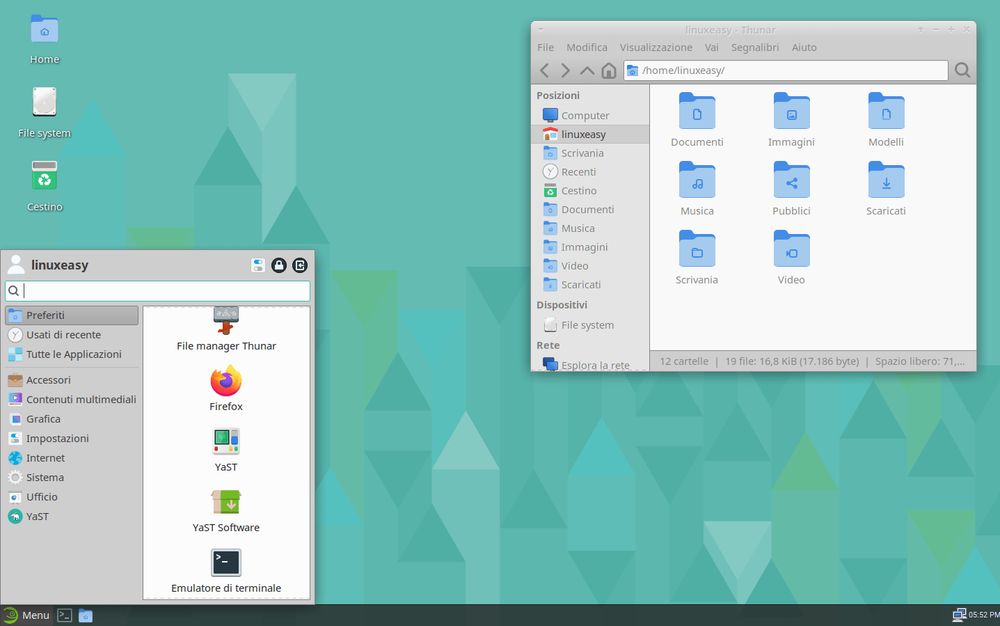This screenshot has height=626, width=1000.
Task: Open the Vai menu in Thunar
Action: point(712,47)
